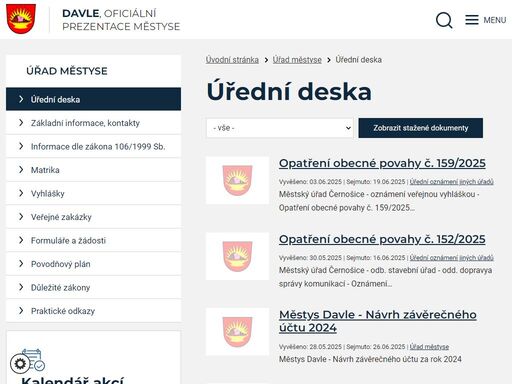Open Opatření obecné povahy č. 159/2025
The image size is (512, 384).
point(382,163)
